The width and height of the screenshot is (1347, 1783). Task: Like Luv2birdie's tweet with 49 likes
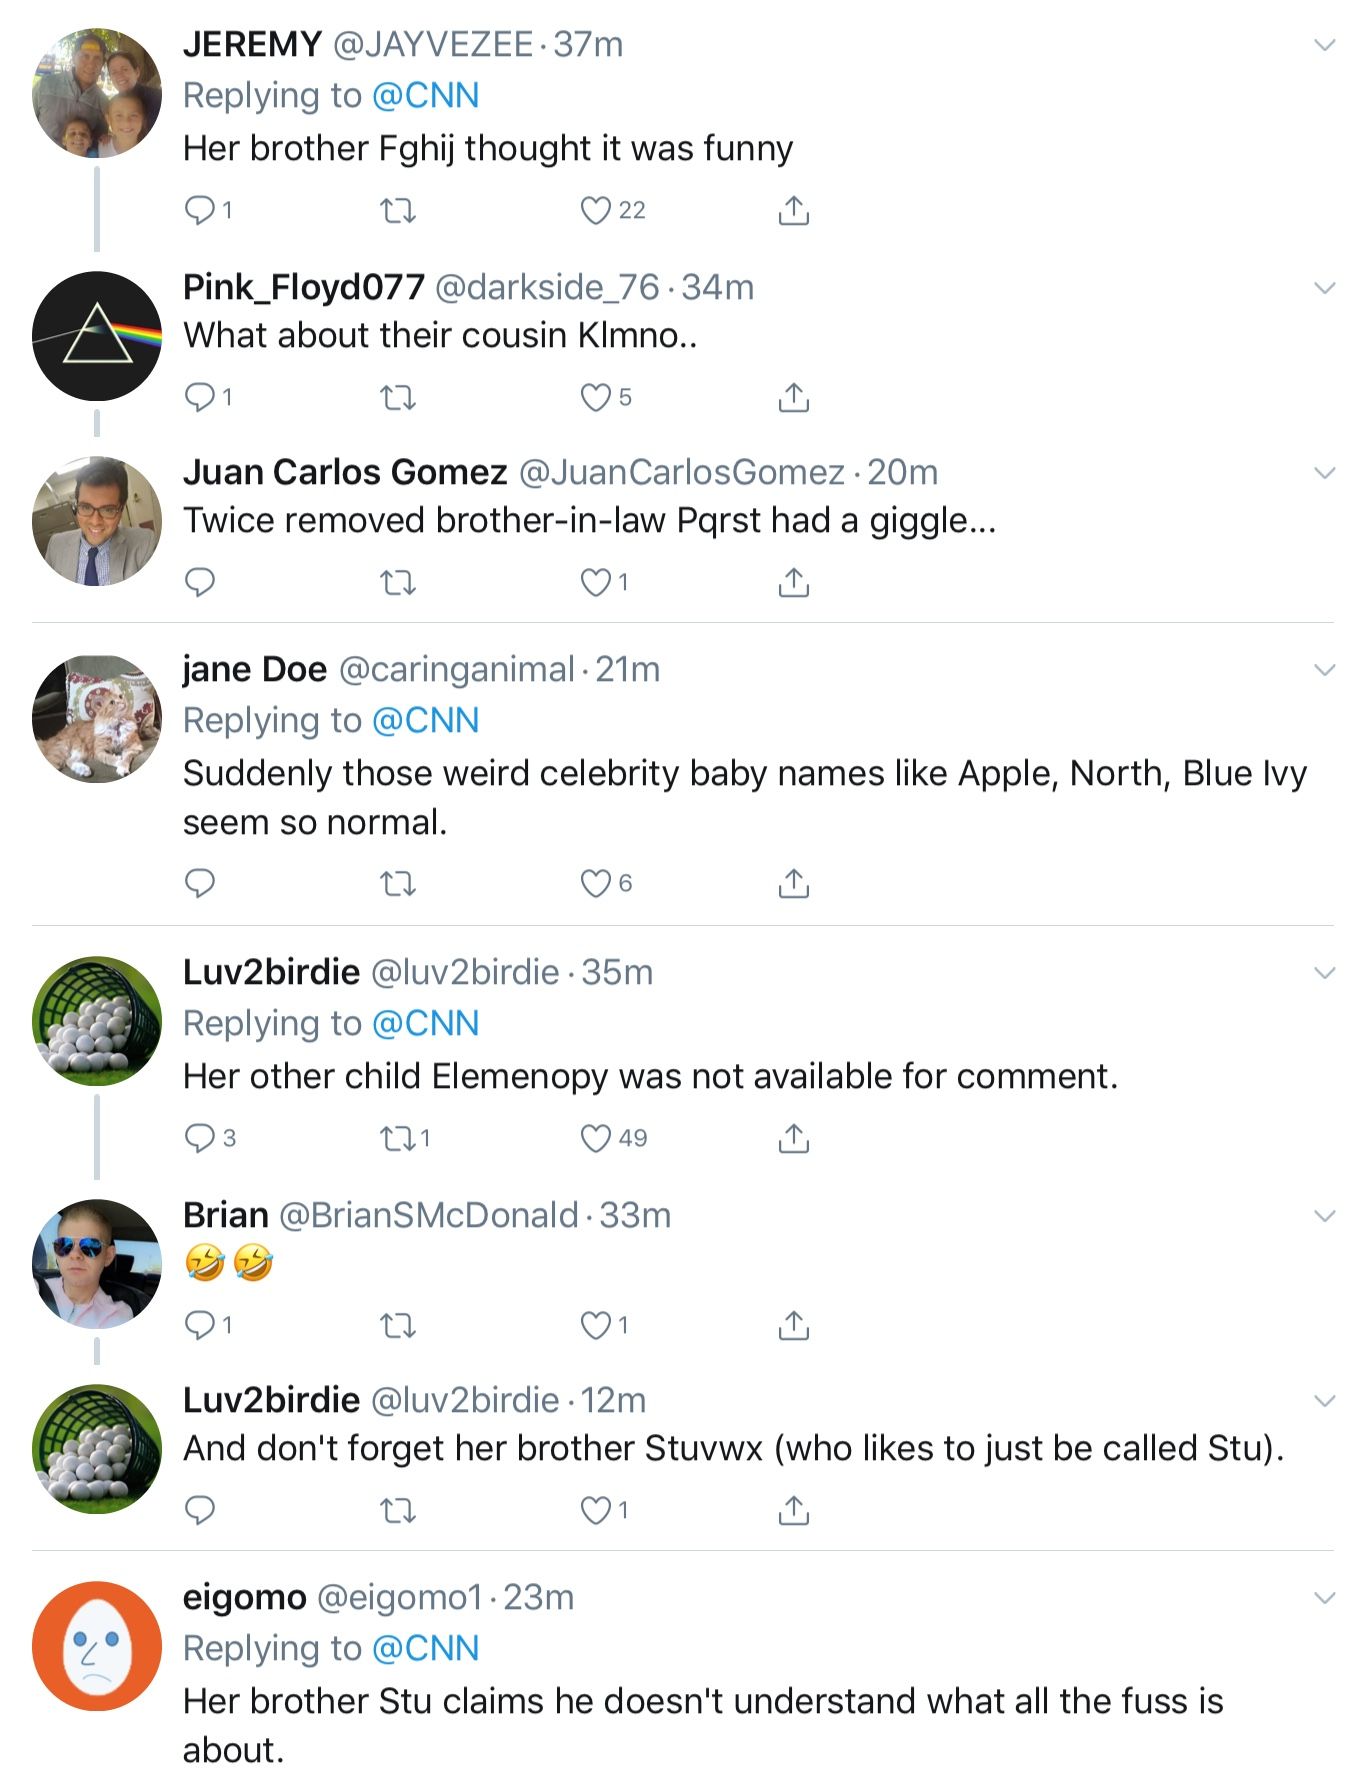596,1138
